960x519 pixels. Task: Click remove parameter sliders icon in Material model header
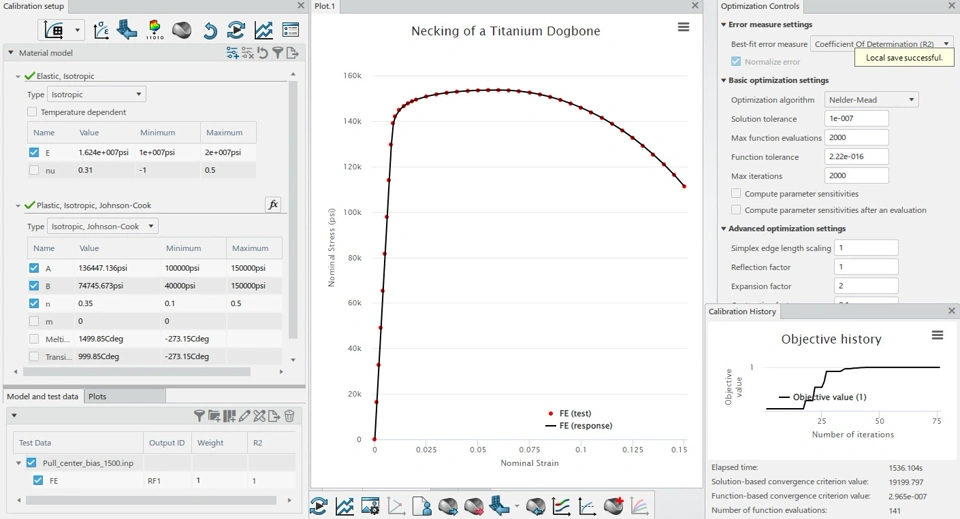247,53
